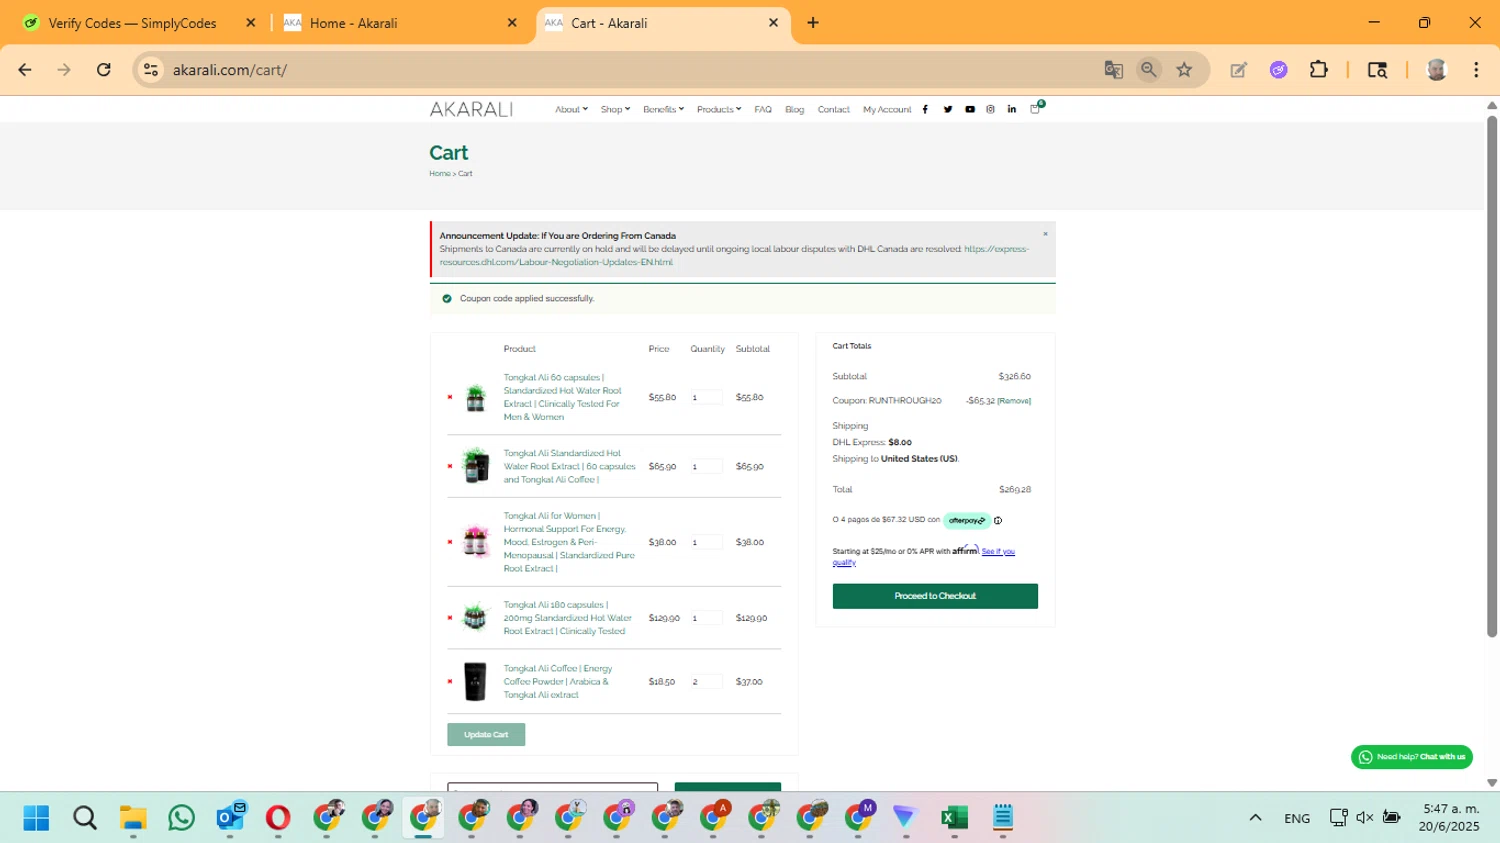Viewport: 1500px width, 843px height.
Task: Open File Explorer from the taskbar
Action: click(x=133, y=818)
